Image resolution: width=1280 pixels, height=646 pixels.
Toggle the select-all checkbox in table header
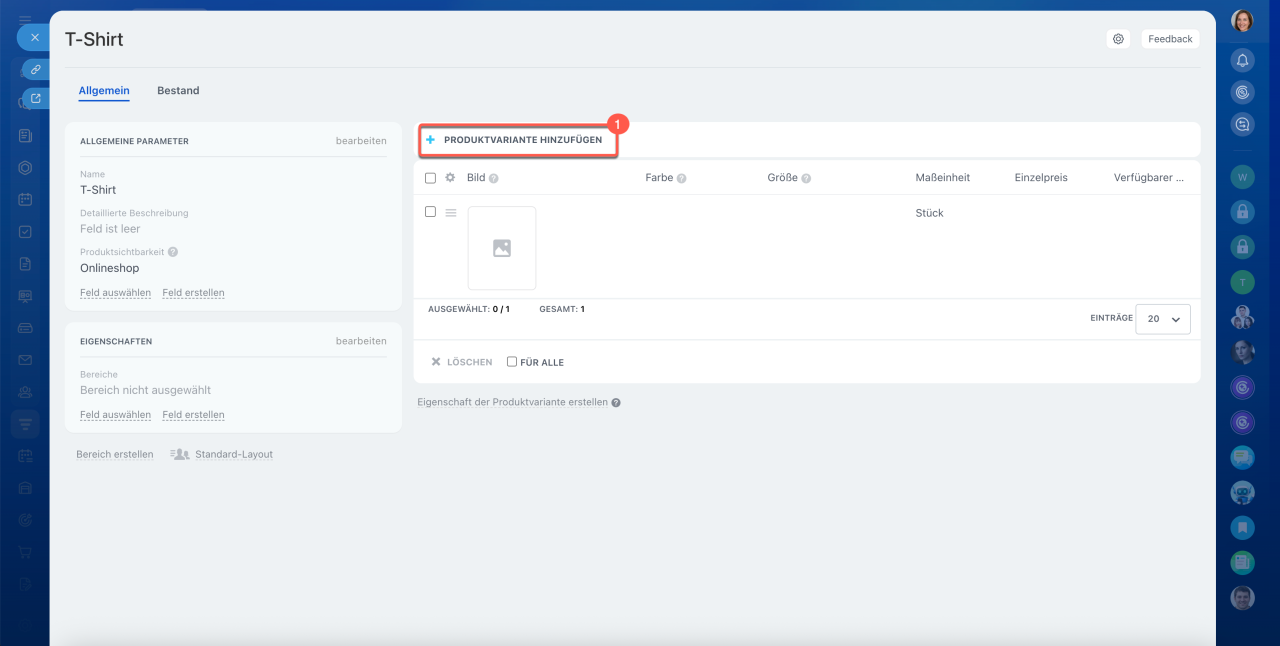430,178
